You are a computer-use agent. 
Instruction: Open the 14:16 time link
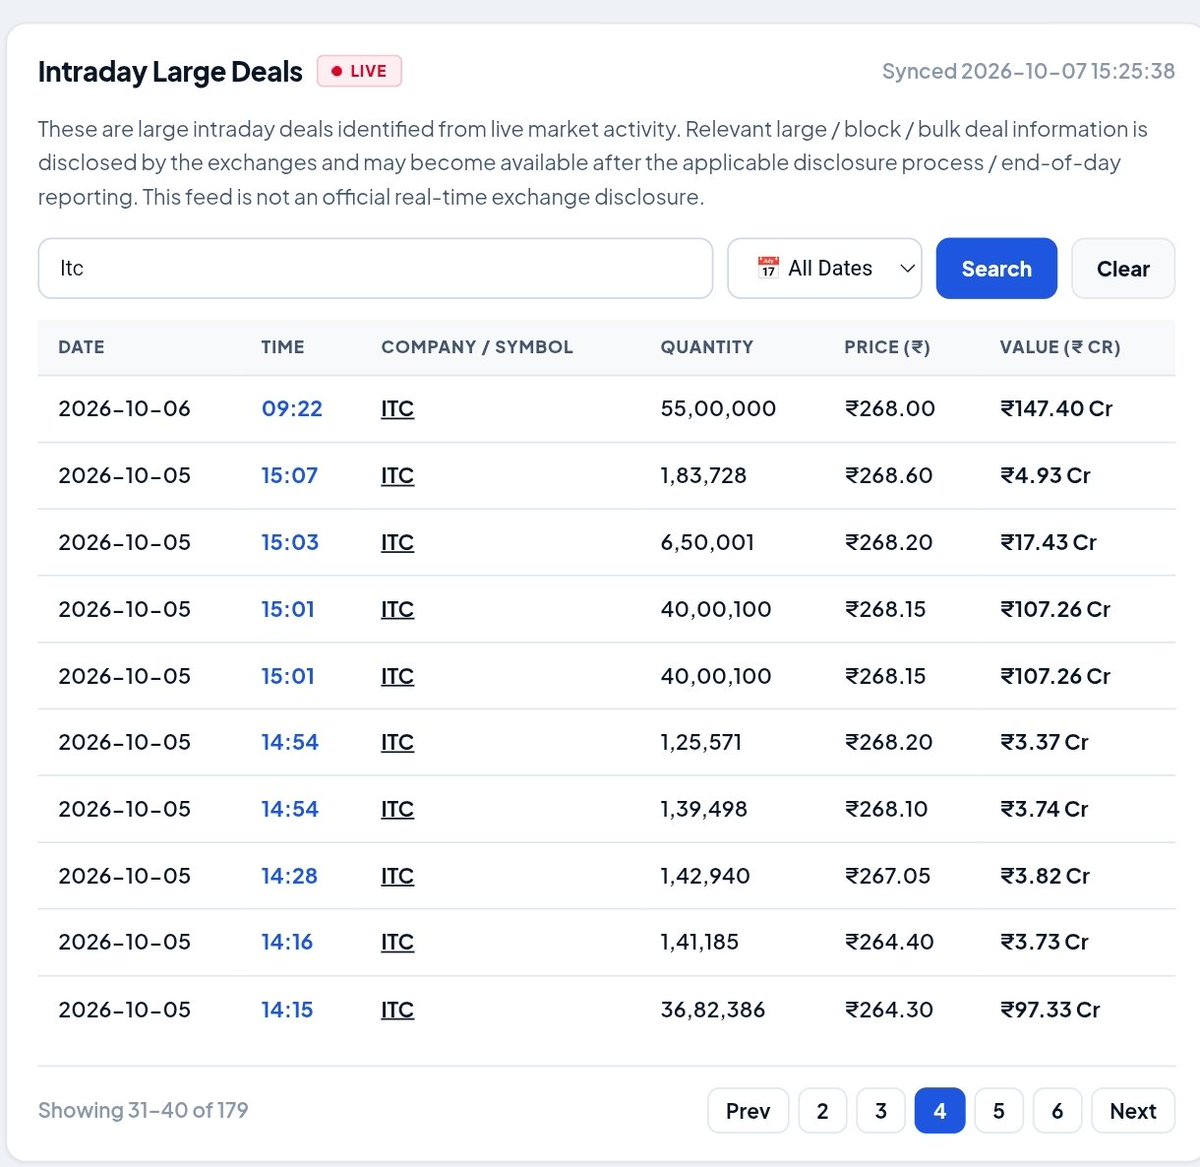click(x=287, y=942)
